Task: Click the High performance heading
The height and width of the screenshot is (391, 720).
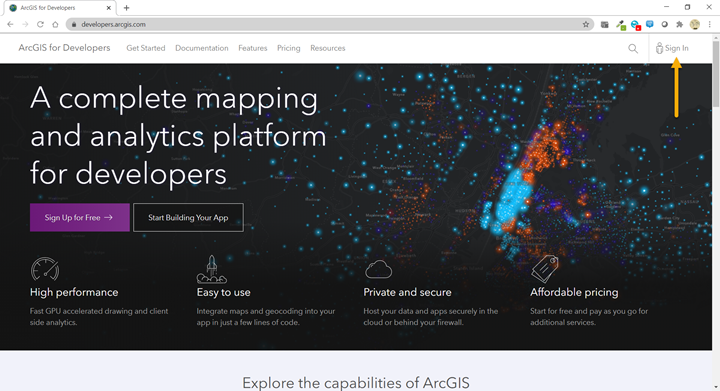Action: 74,292
